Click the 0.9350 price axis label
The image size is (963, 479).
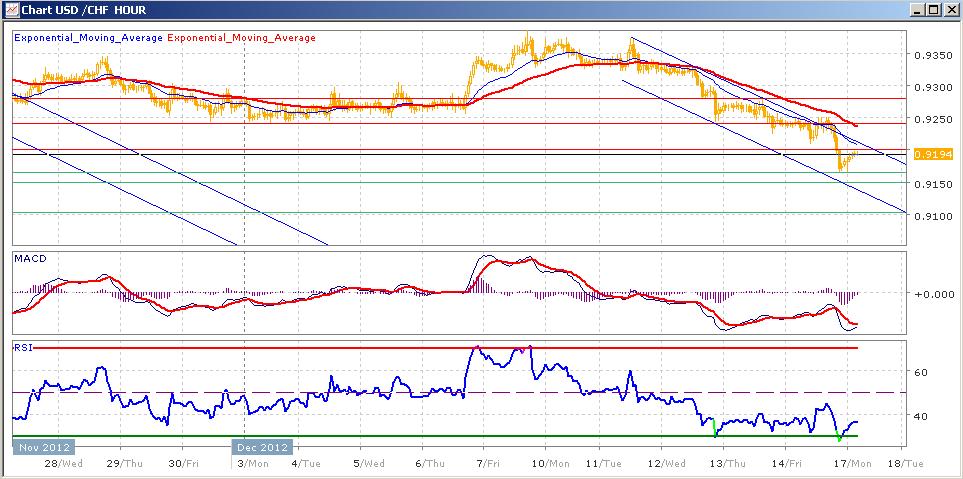tap(933, 56)
